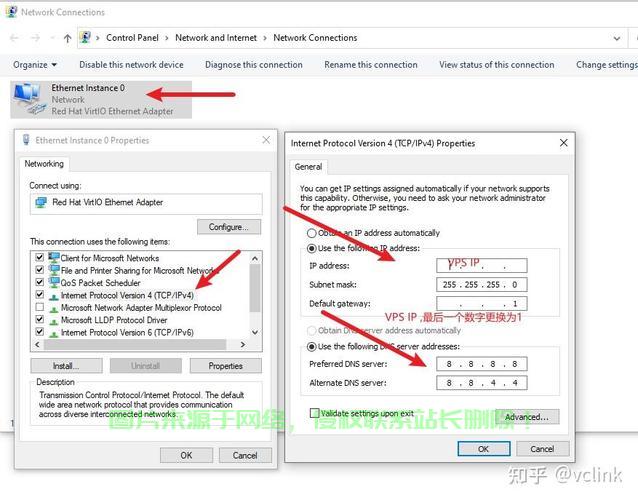Viewport: 638px width, 500px height.
Task: Toggle Microsoft LLDP Protocol Driver checkbox
Action: (39, 319)
